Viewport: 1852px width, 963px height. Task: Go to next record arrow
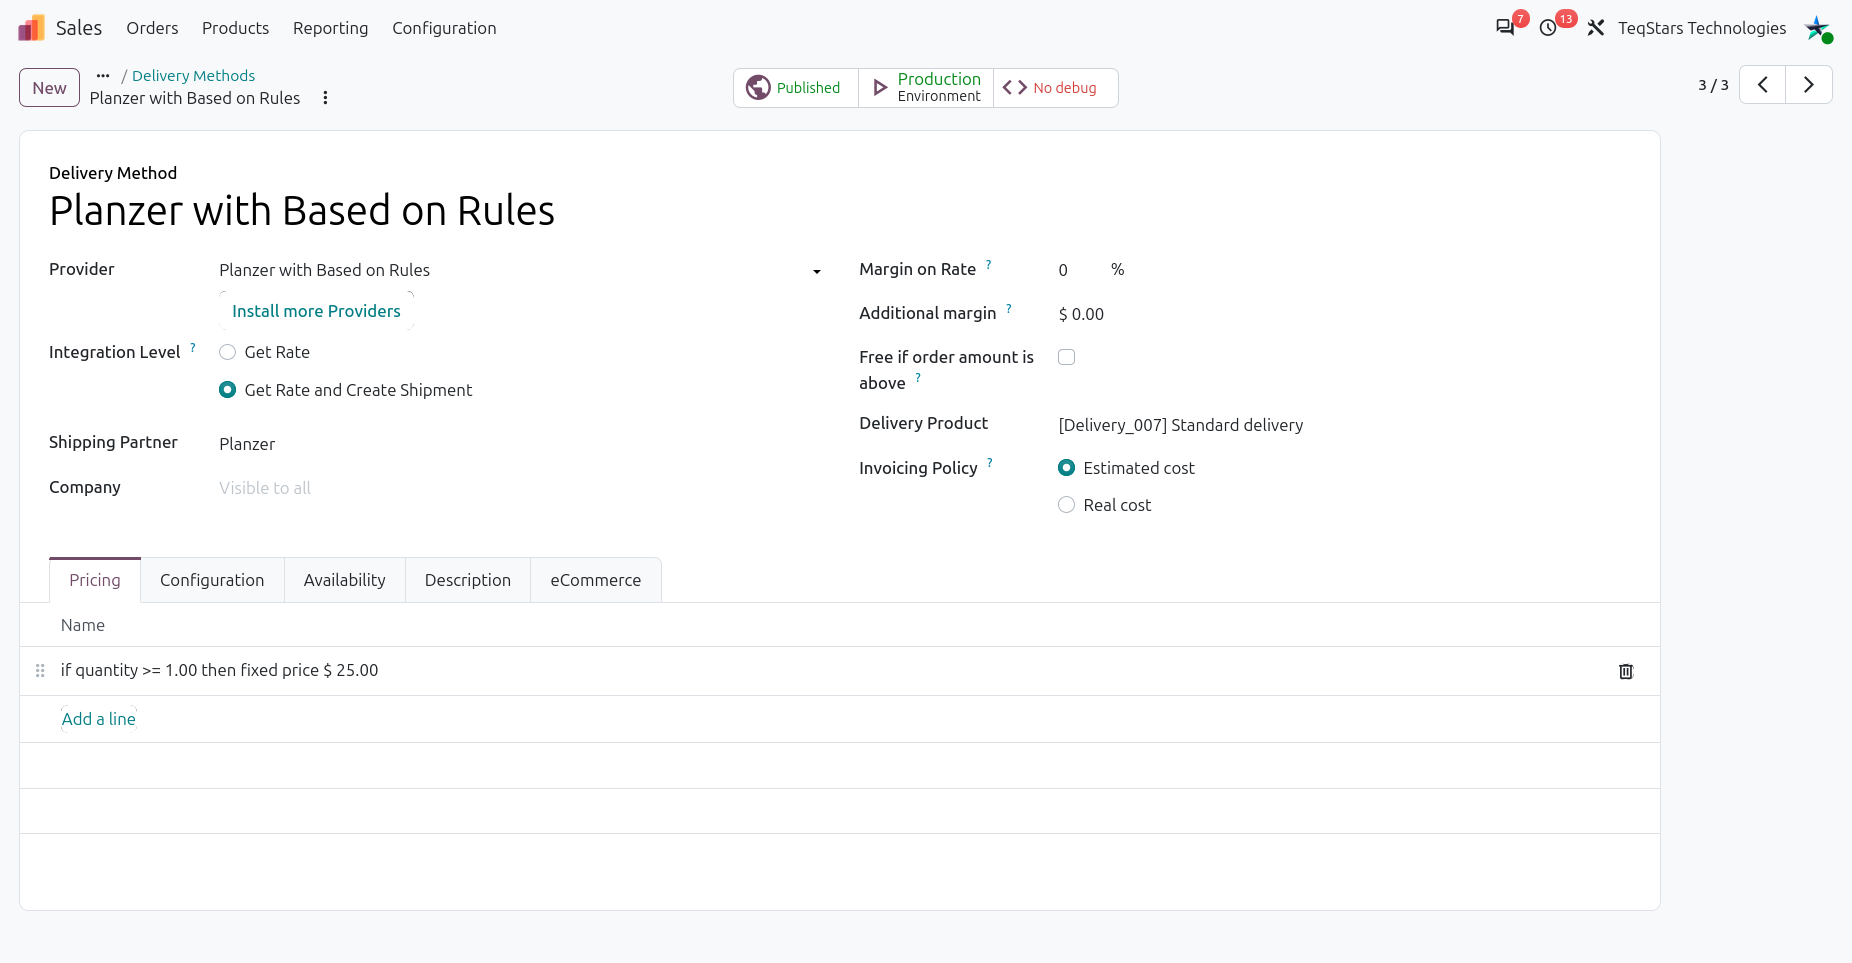[x=1809, y=85]
